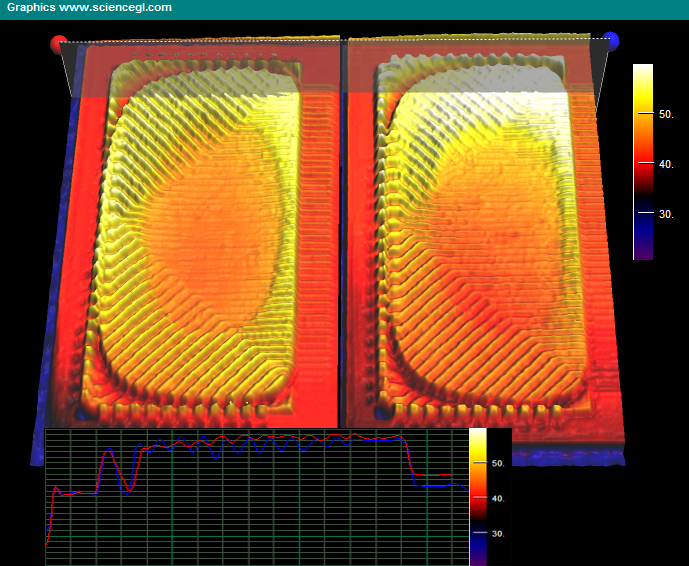This screenshot has width=689, height=566.
Task: Click the main color scale bar
Action: (x=643, y=162)
